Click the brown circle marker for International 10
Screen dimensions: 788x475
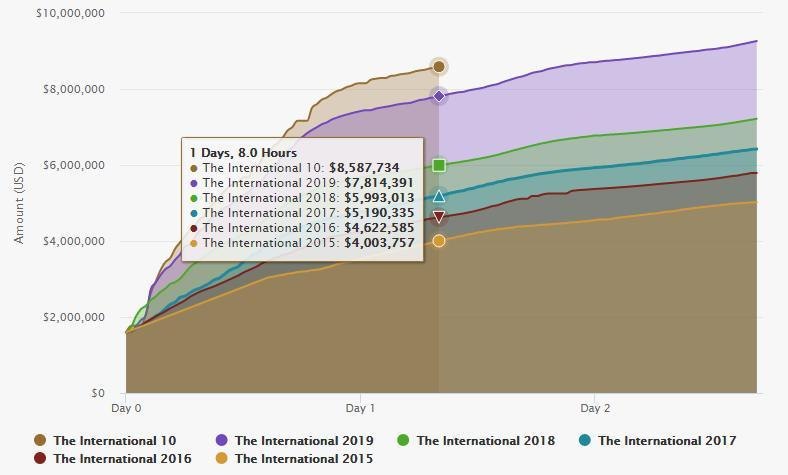tap(439, 66)
